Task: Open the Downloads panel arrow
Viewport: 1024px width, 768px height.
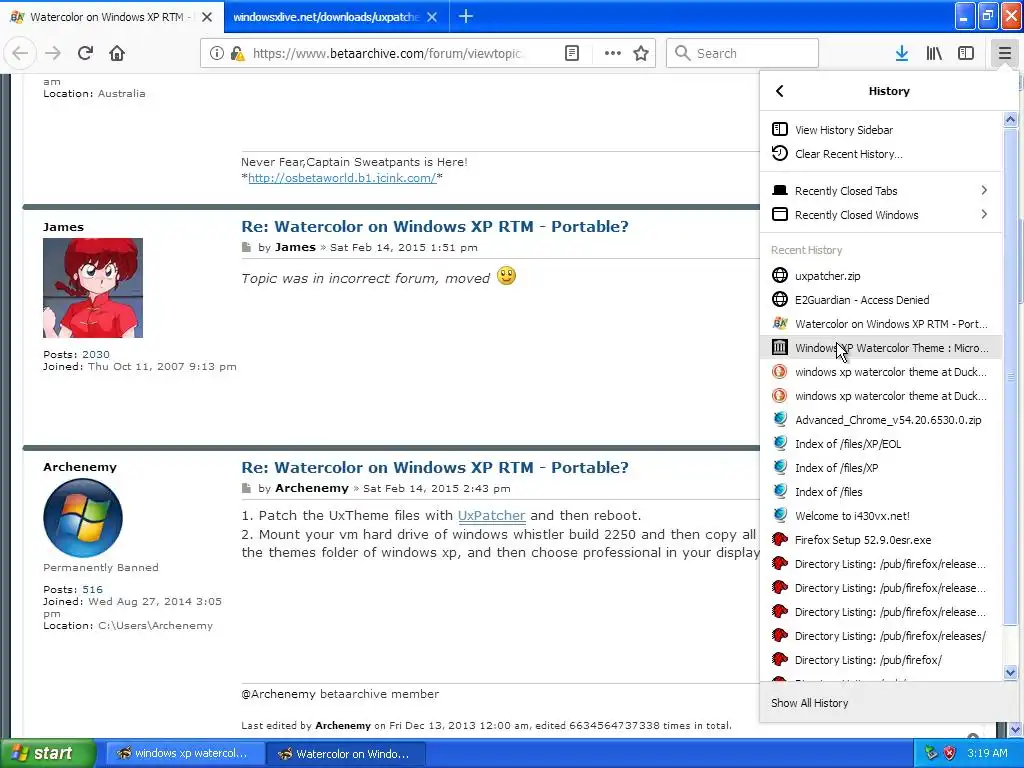Action: 902,53
